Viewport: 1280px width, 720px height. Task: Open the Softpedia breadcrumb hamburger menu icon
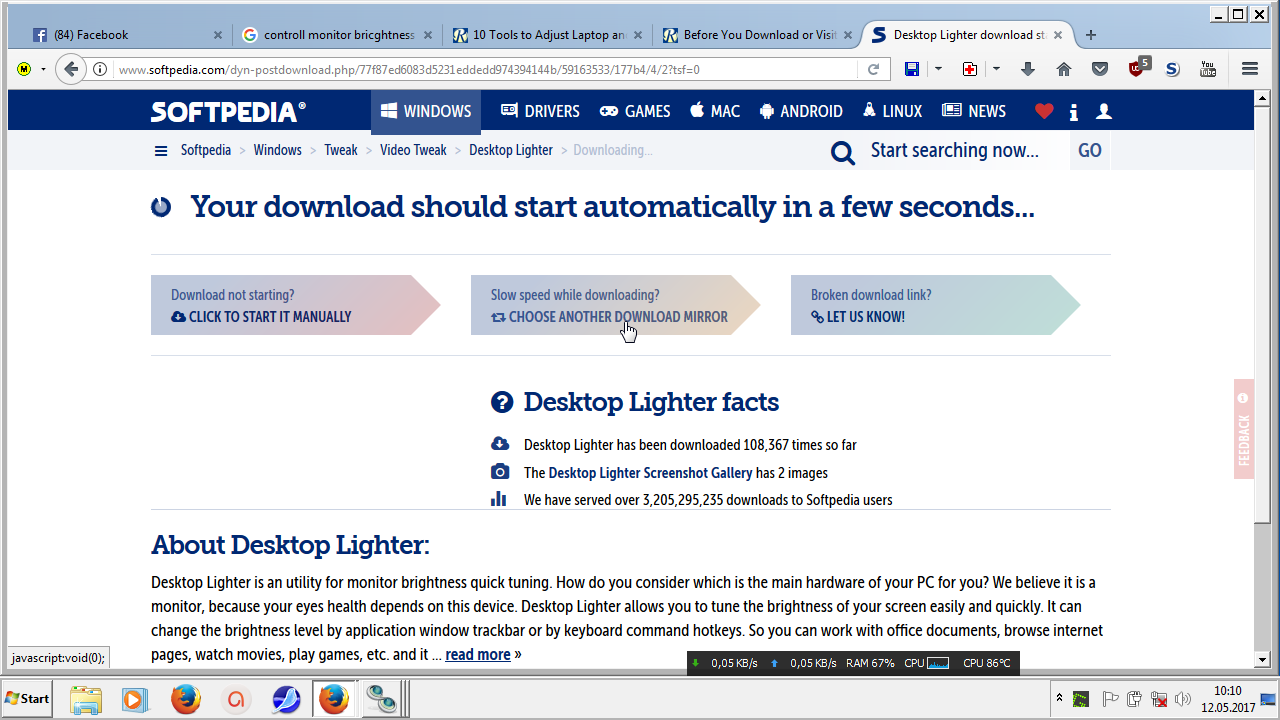pos(161,151)
